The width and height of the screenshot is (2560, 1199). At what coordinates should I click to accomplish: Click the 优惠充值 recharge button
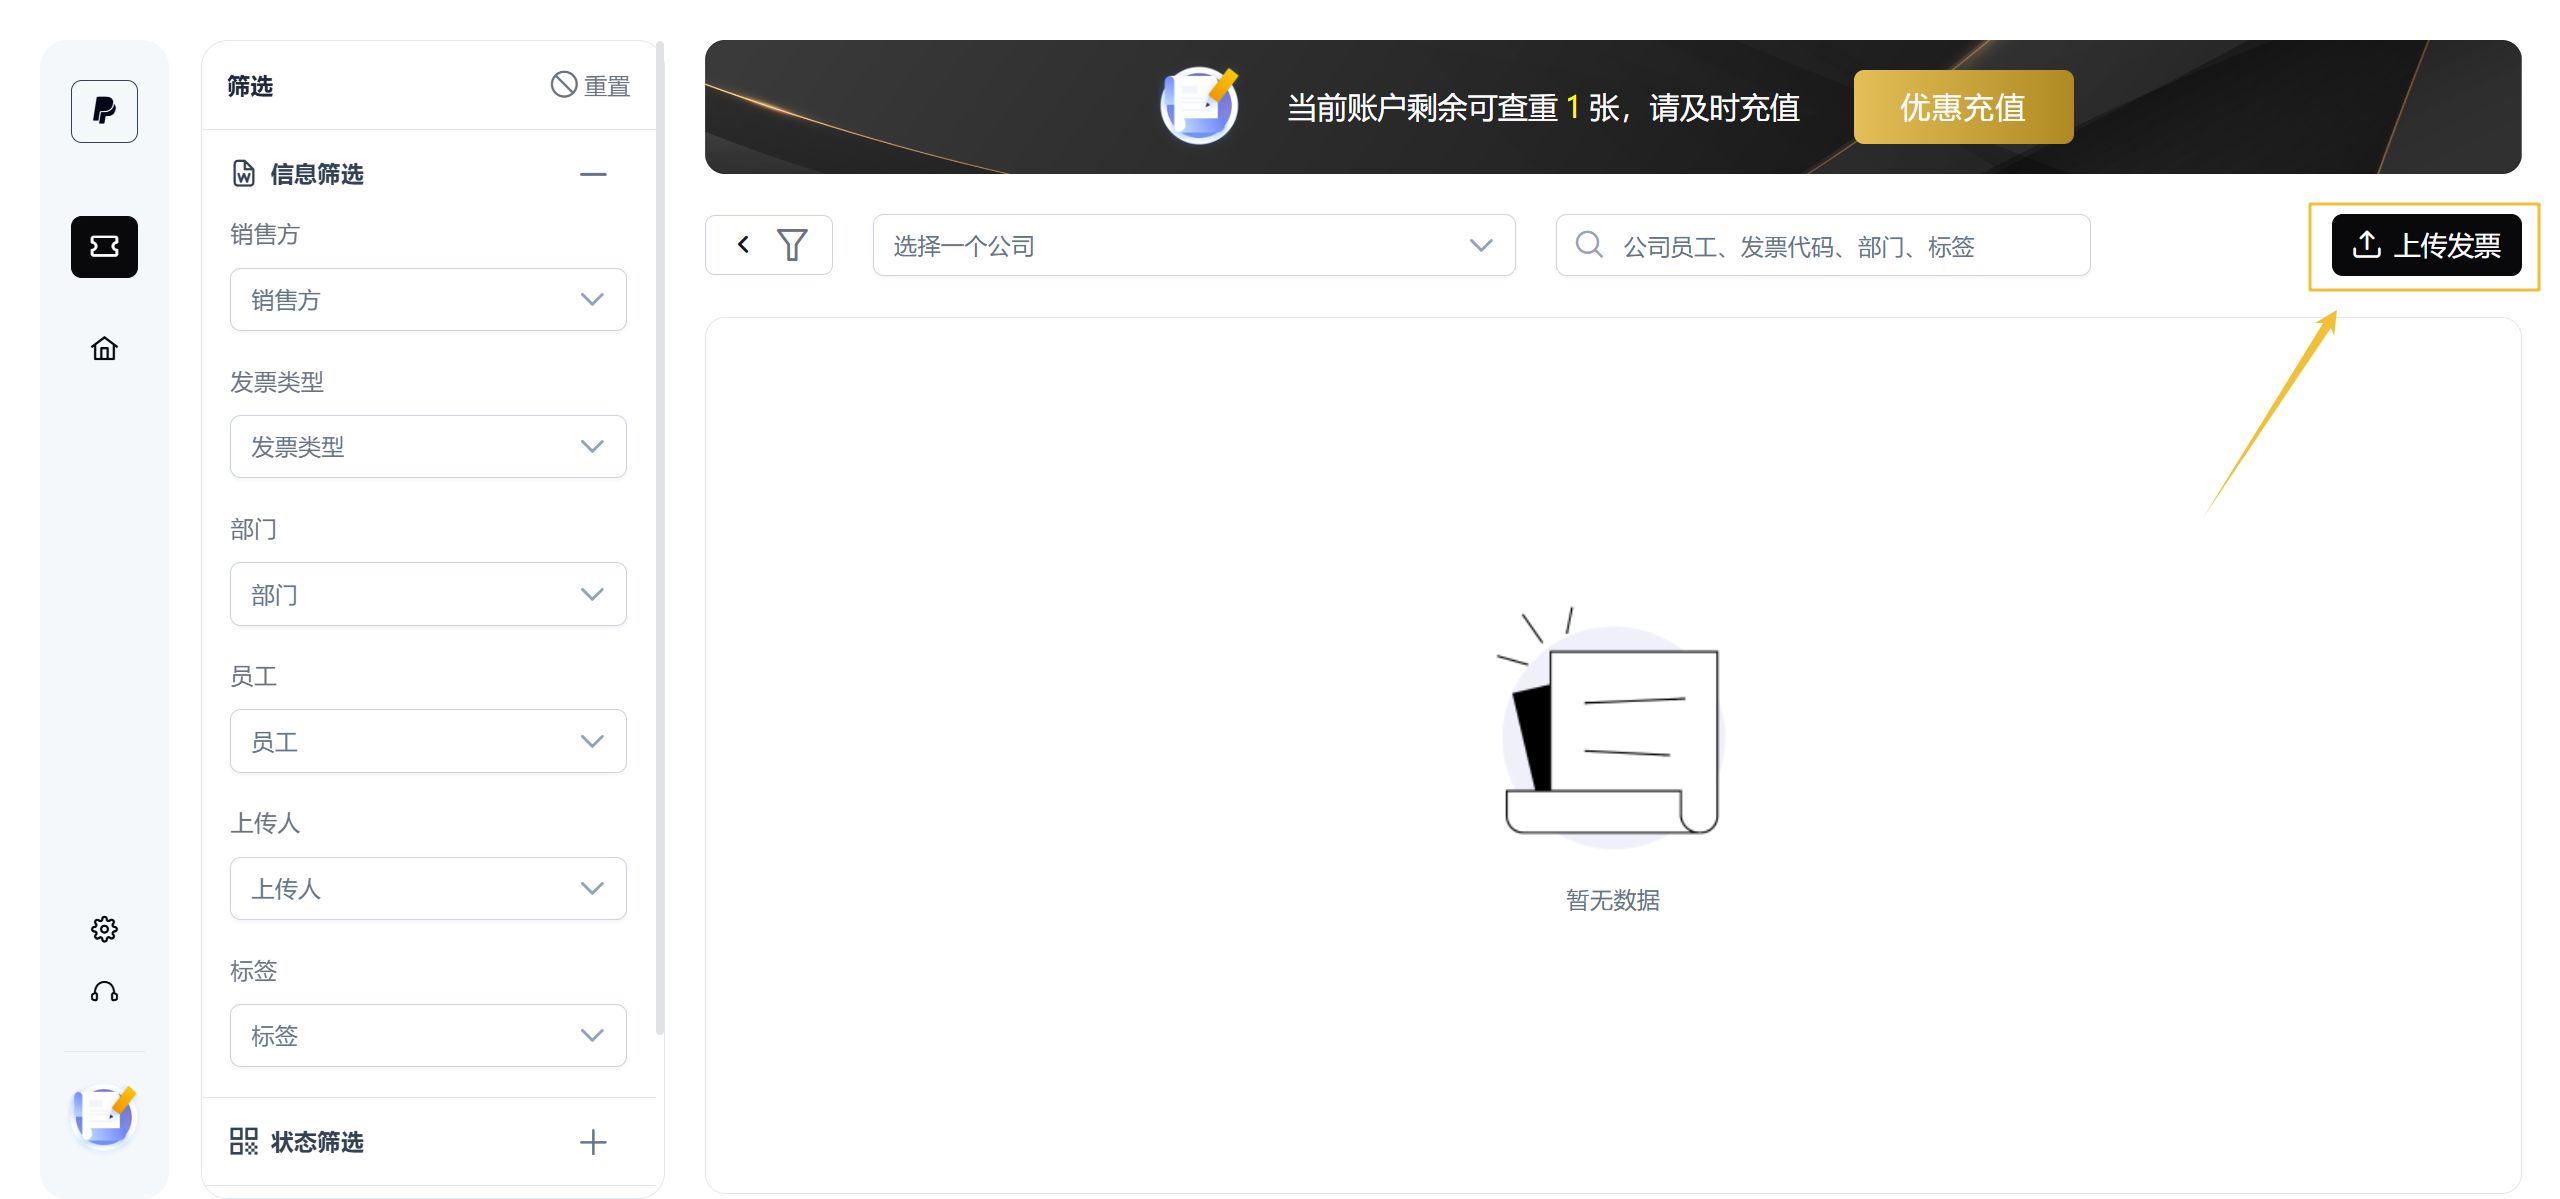point(1963,107)
